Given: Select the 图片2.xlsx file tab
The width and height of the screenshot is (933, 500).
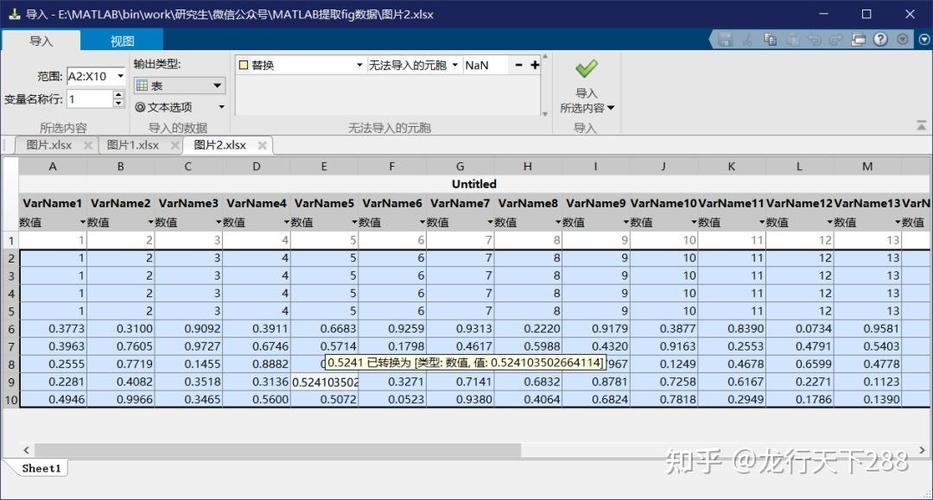Looking at the screenshot, I should pos(220,145).
